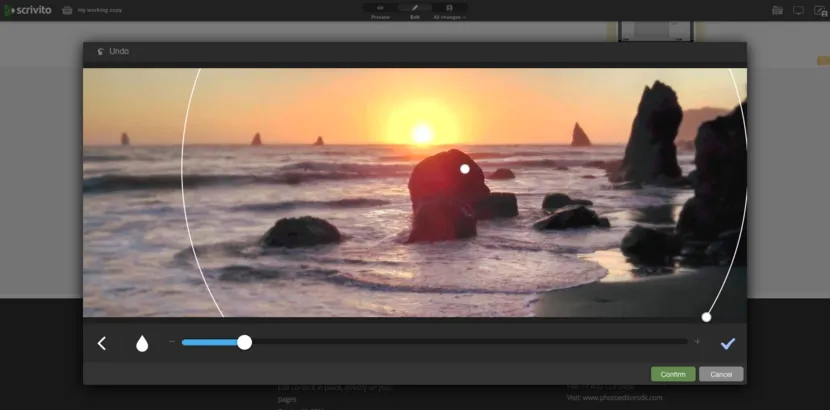Viewport: 830px width, 410px height.
Task: Apply changes with the blue checkmark
Action: pyautogui.click(x=728, y=344)
